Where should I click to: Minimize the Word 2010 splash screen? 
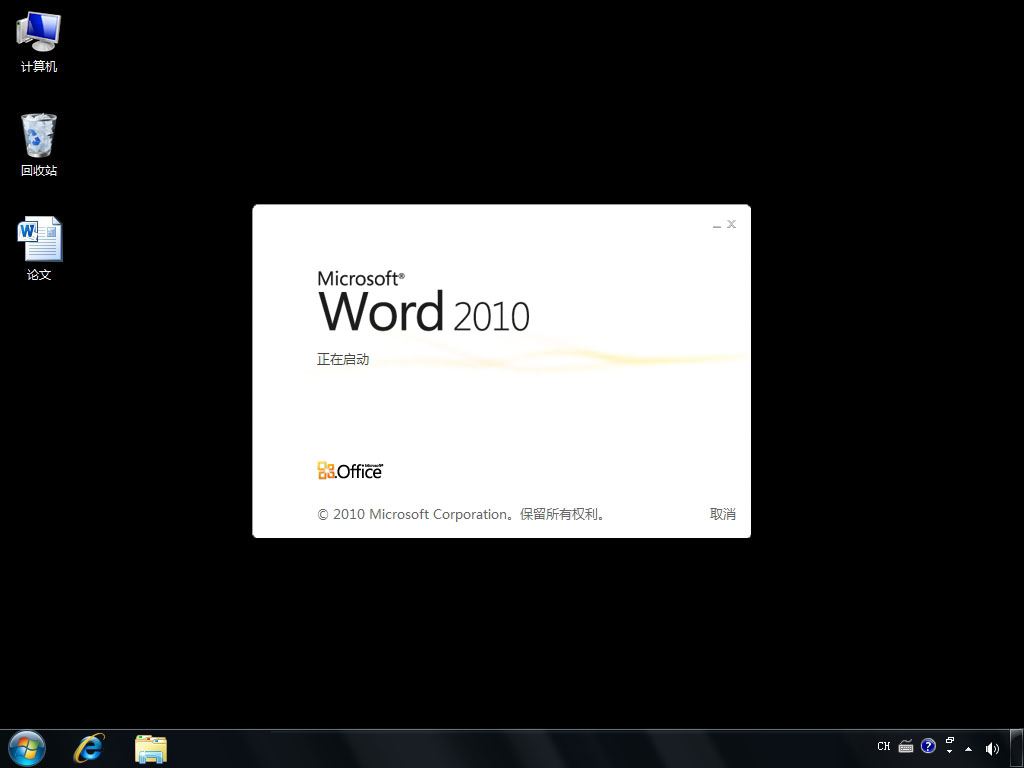pyautogui.click(x=717, y=225)
